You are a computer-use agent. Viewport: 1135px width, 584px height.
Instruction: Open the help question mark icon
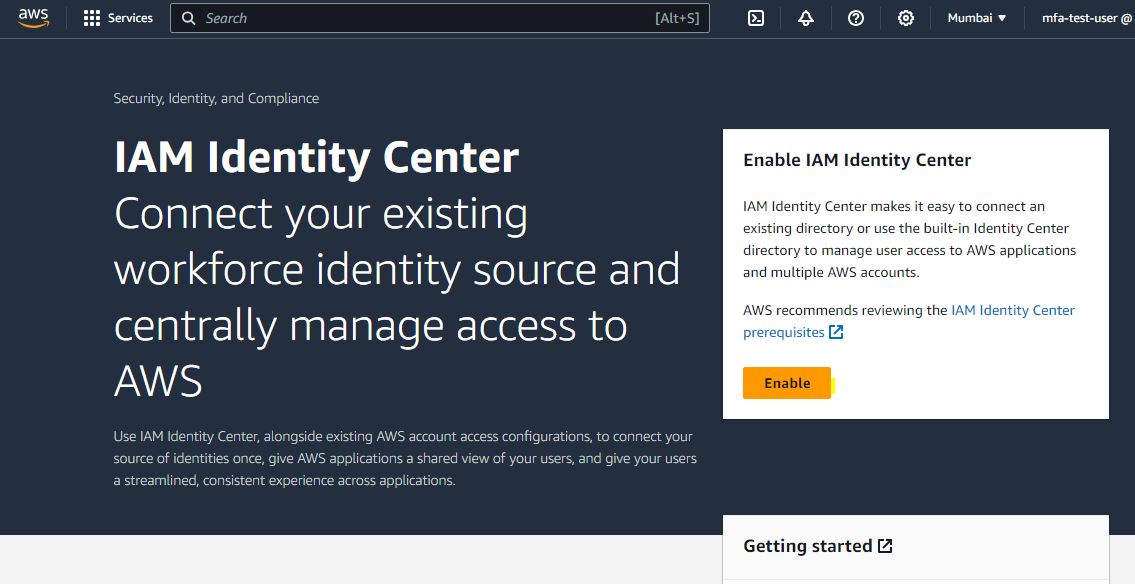pyautogui.click(x=856, y=18)
